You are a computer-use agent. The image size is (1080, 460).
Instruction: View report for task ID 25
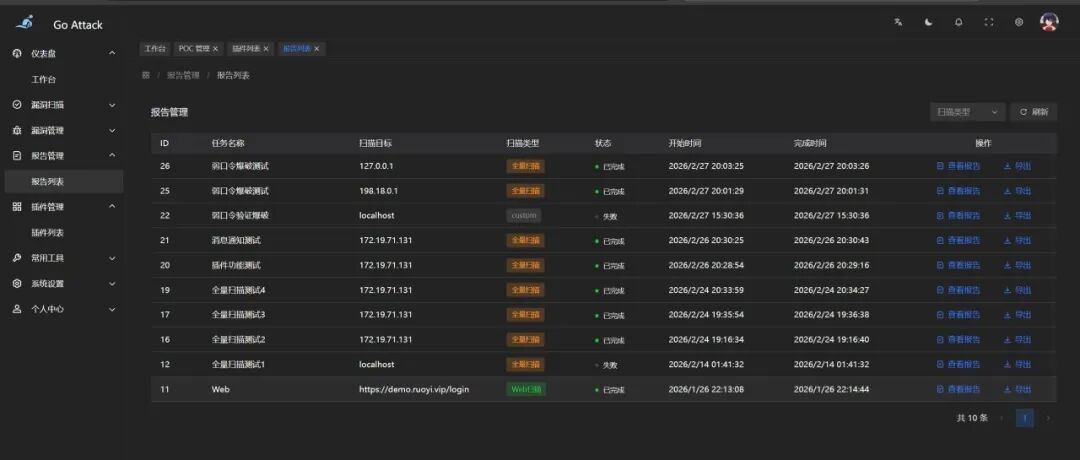click(x=958, y=191)
